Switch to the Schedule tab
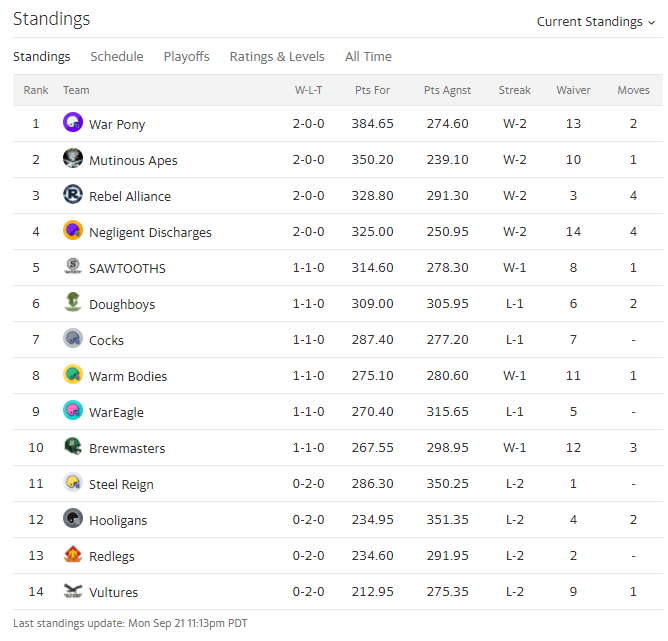Image resolution: width=668 pixels, height=641 pixels. [117, 57]
